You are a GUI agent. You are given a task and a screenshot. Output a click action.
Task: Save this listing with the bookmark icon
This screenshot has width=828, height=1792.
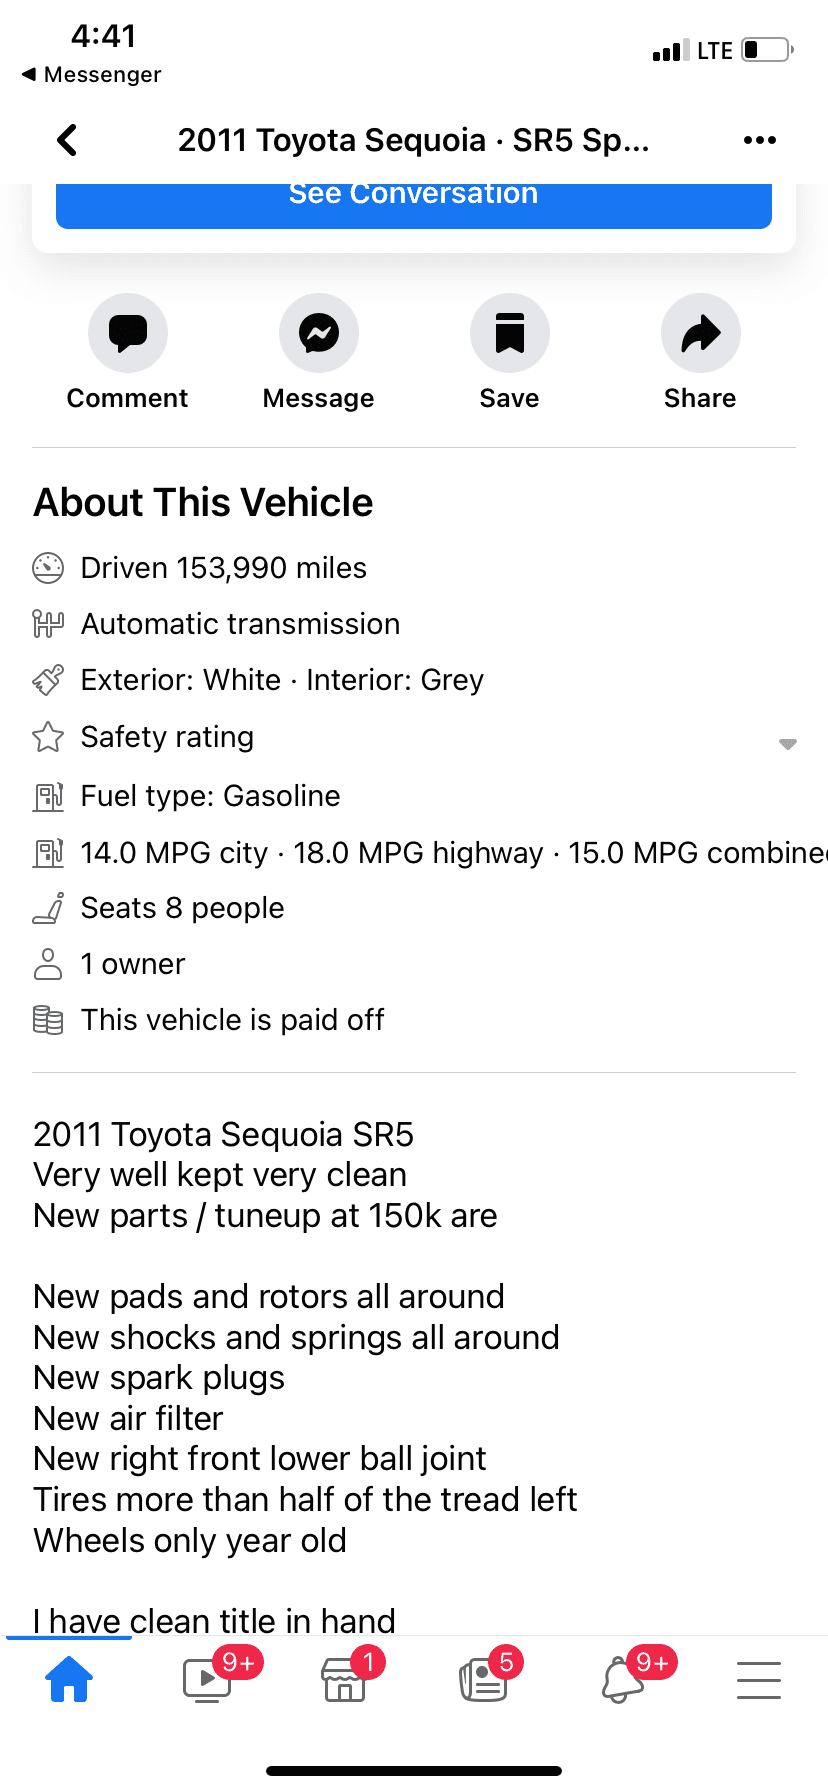(x=510, y=333)
